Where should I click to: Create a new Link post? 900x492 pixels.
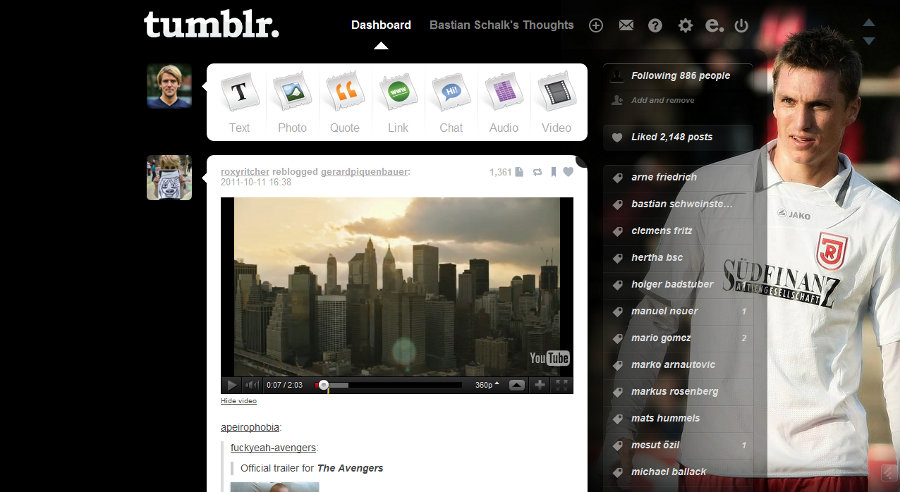click(398, 102)
